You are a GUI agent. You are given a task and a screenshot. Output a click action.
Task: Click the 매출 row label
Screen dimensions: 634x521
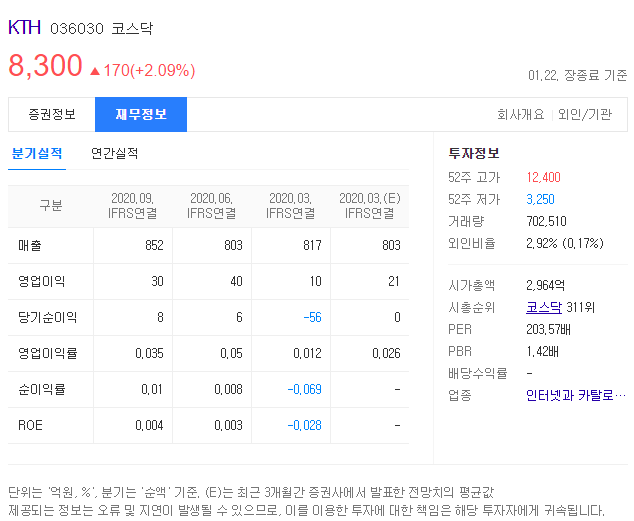pos(30,245)
